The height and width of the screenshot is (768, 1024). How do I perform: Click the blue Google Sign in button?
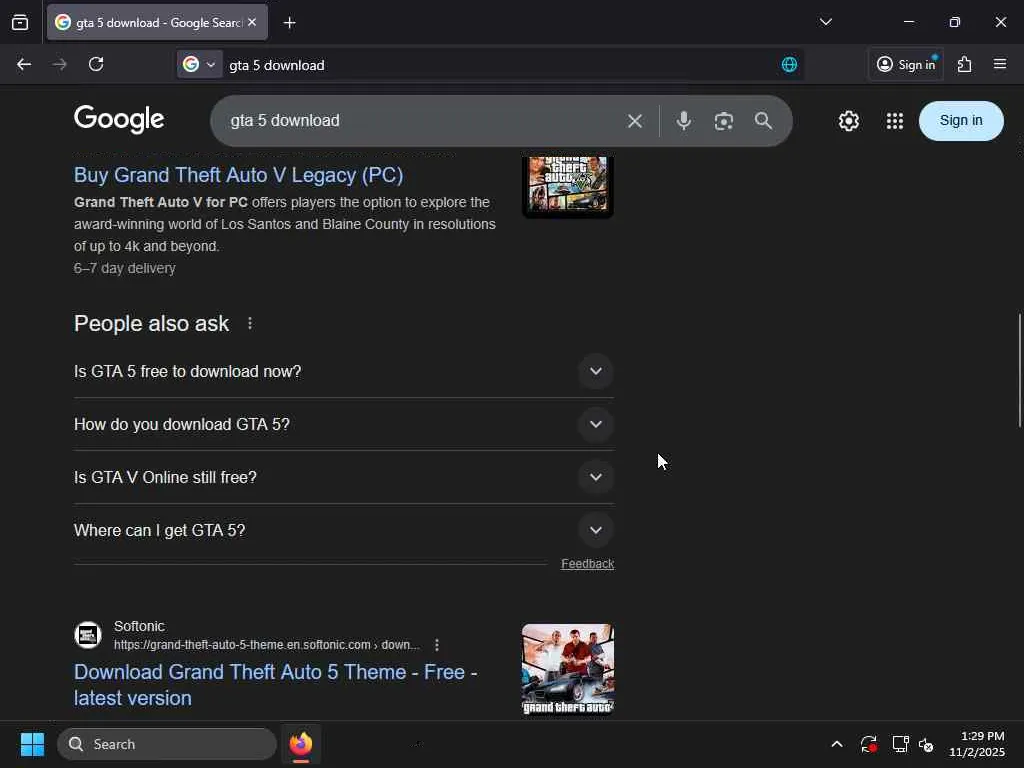coord(961,121)
